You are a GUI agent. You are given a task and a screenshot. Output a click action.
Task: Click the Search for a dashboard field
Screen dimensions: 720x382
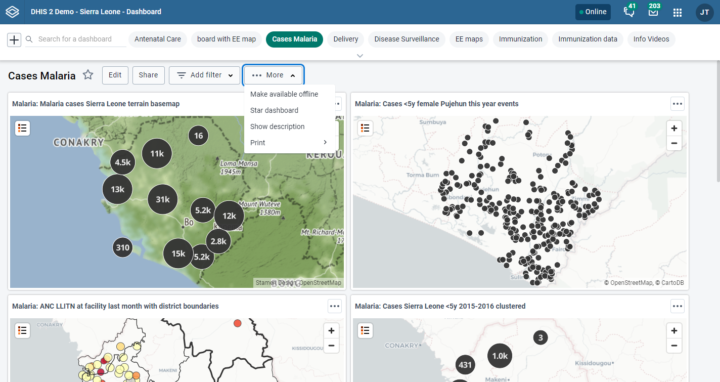click(x=76, y=39)
